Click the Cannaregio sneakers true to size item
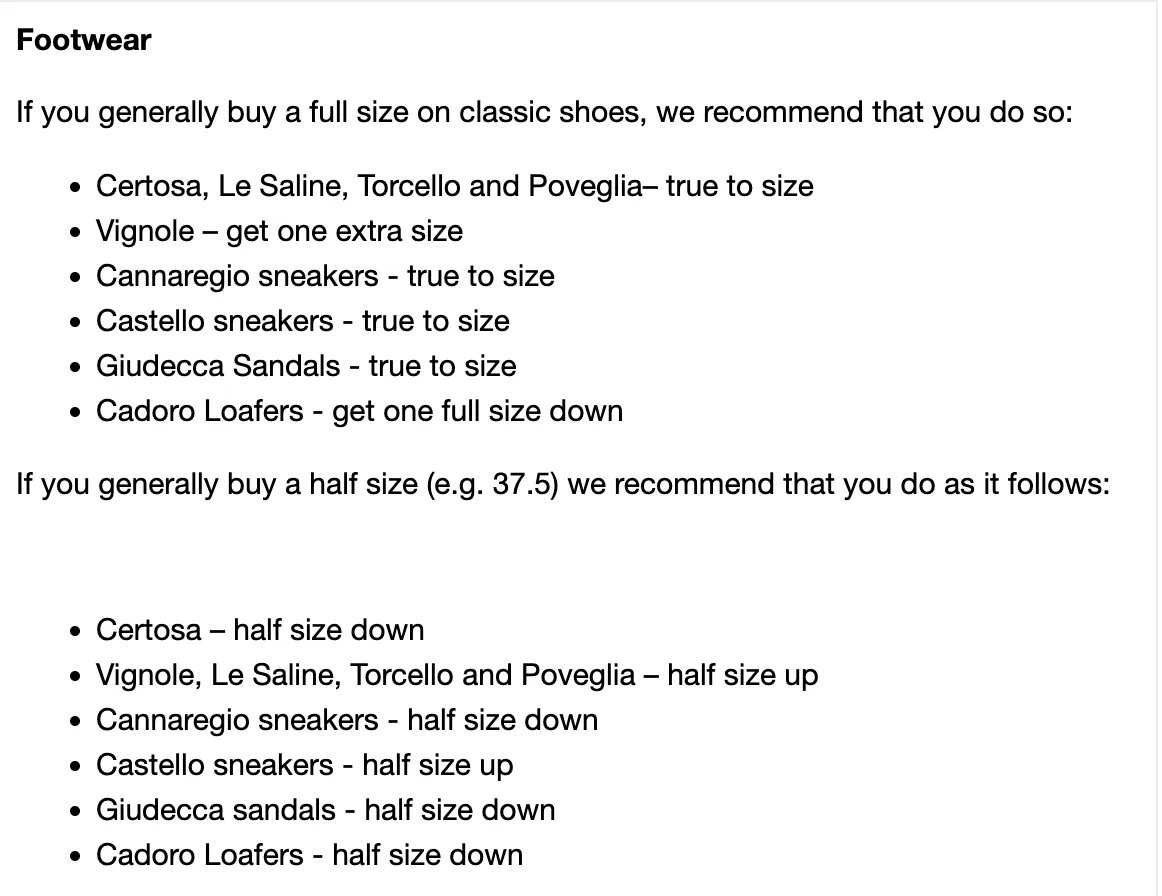 pyautogui.click(x=325, y=276)
